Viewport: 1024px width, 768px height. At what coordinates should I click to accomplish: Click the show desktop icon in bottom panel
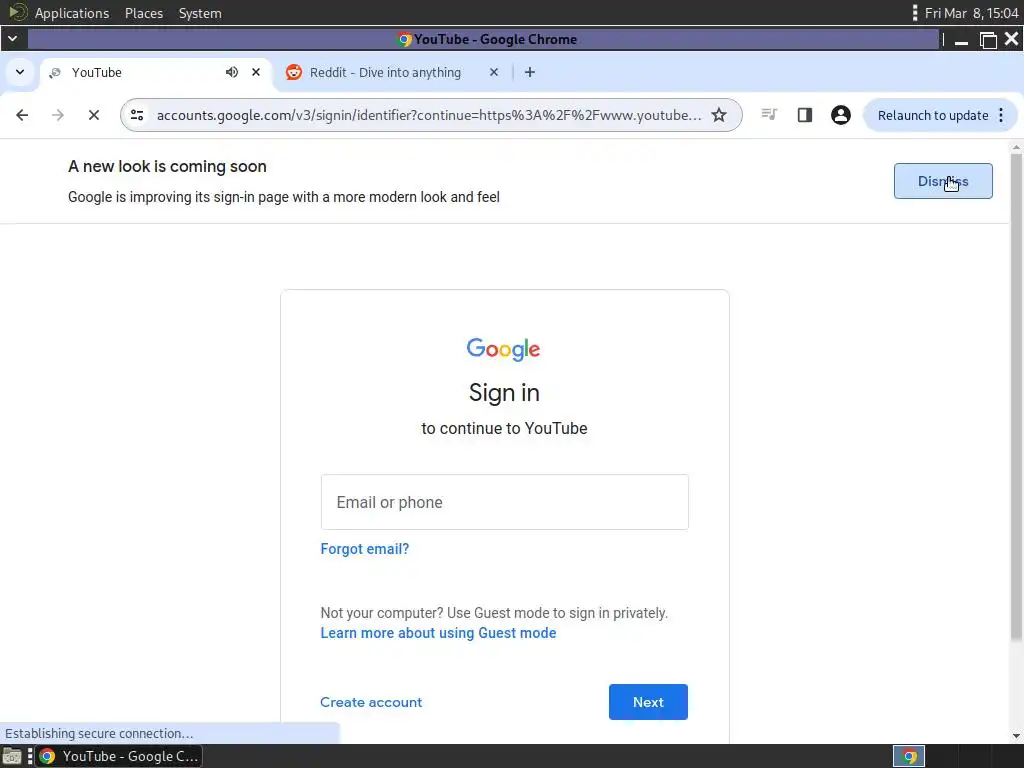(12, 756)
